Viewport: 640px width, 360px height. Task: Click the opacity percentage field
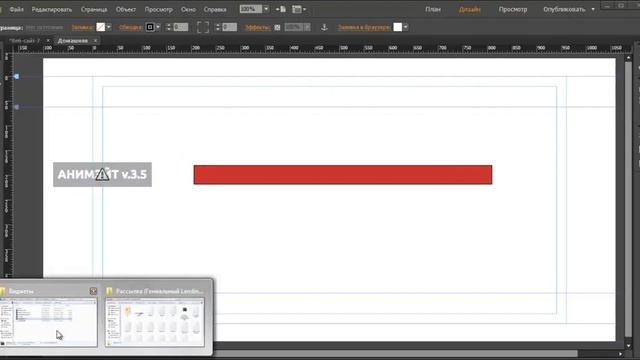pos(294,27)
